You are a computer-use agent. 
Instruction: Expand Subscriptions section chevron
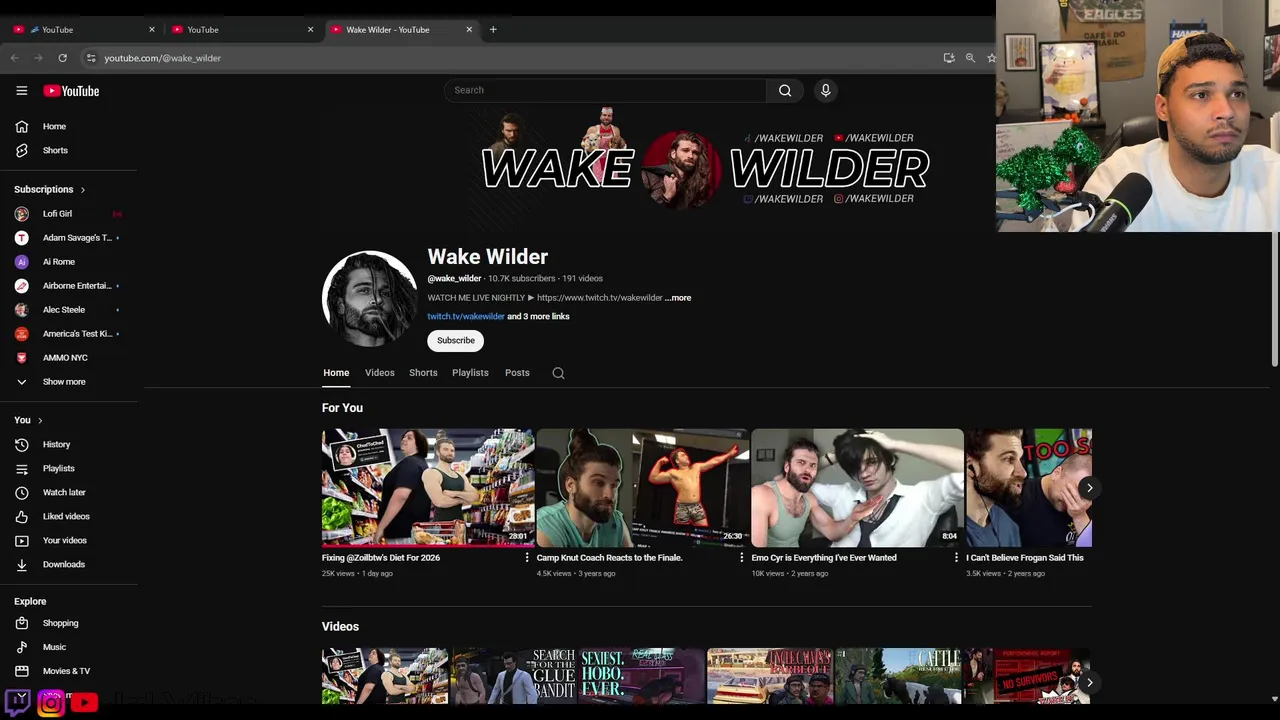(x=83, y=189)
